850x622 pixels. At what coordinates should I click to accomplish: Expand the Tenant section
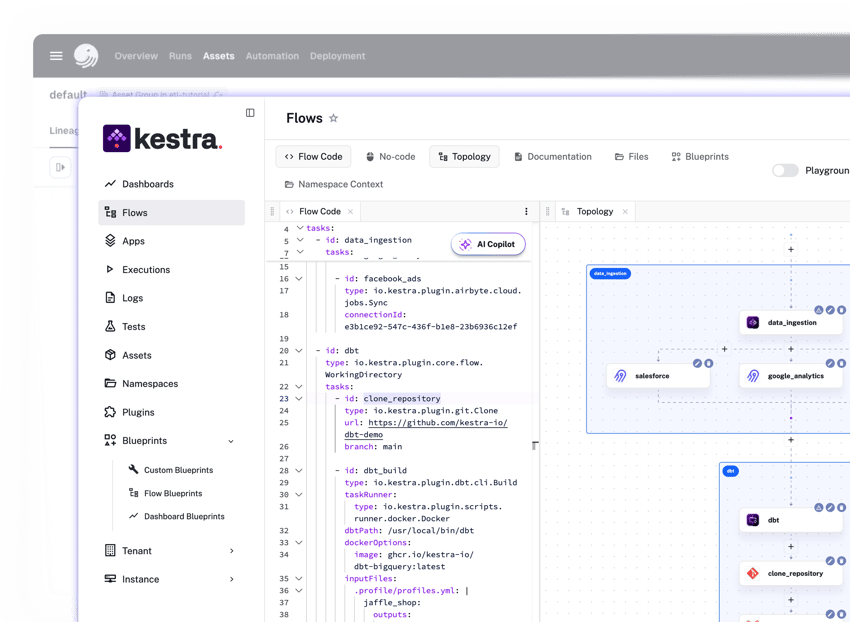tap(135, 550)
